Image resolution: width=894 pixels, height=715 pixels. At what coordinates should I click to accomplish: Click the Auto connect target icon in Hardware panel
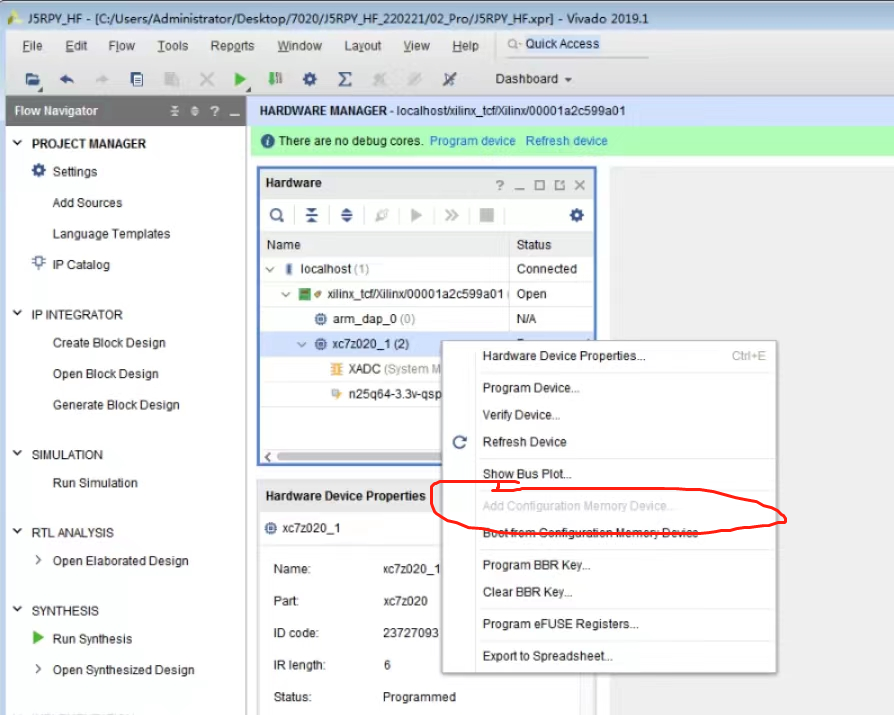pos(381,216)
